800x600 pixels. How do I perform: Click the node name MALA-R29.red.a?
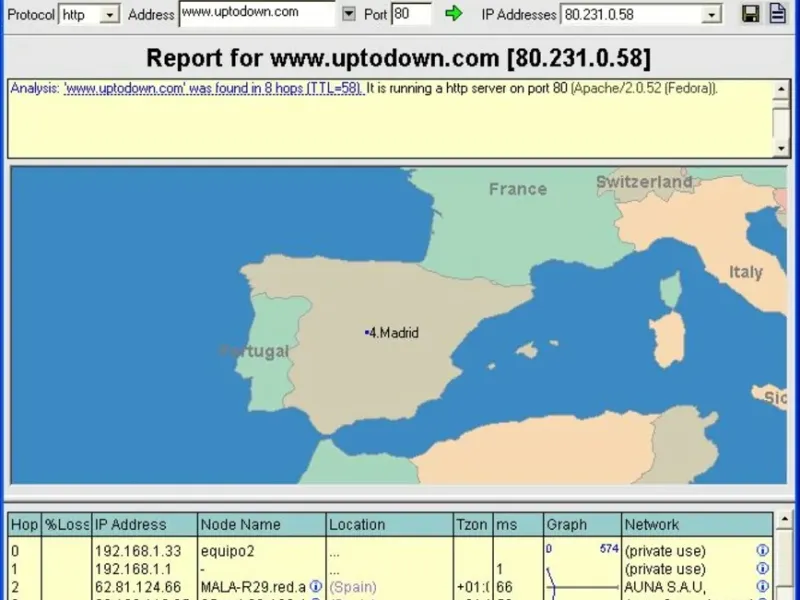(x=253, y=587)
